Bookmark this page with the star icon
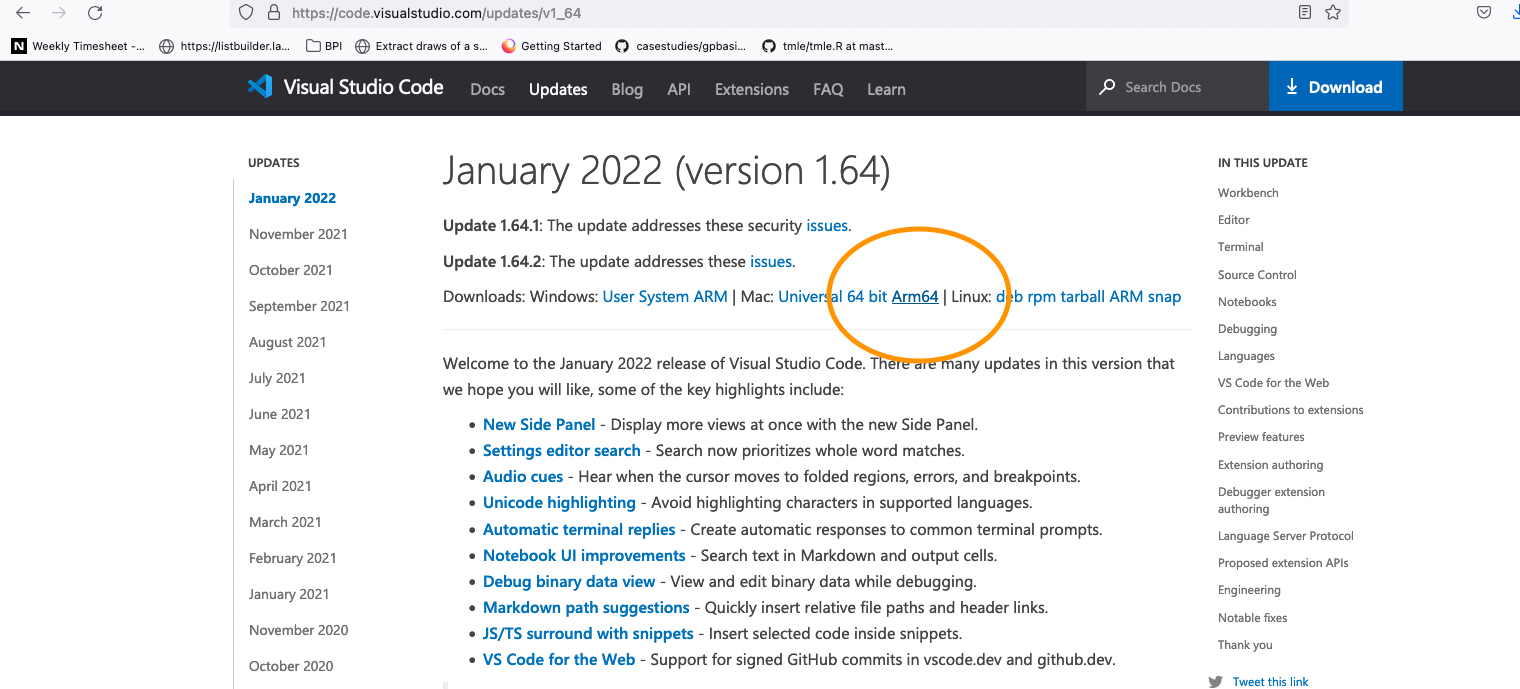Viewport: 1520px width, 689px height. pos(1334,14)
